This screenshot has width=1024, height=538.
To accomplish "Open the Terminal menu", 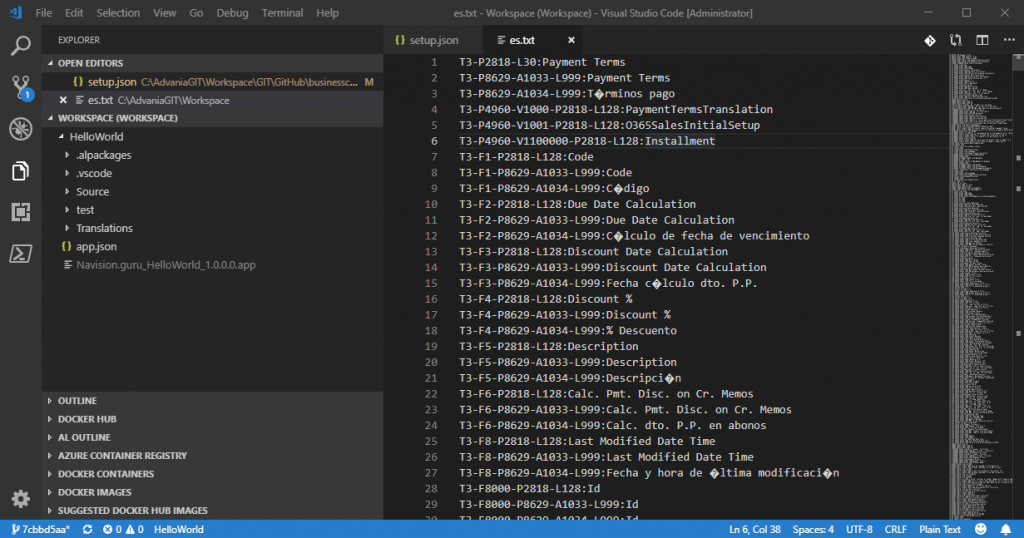I will point(282,13).
